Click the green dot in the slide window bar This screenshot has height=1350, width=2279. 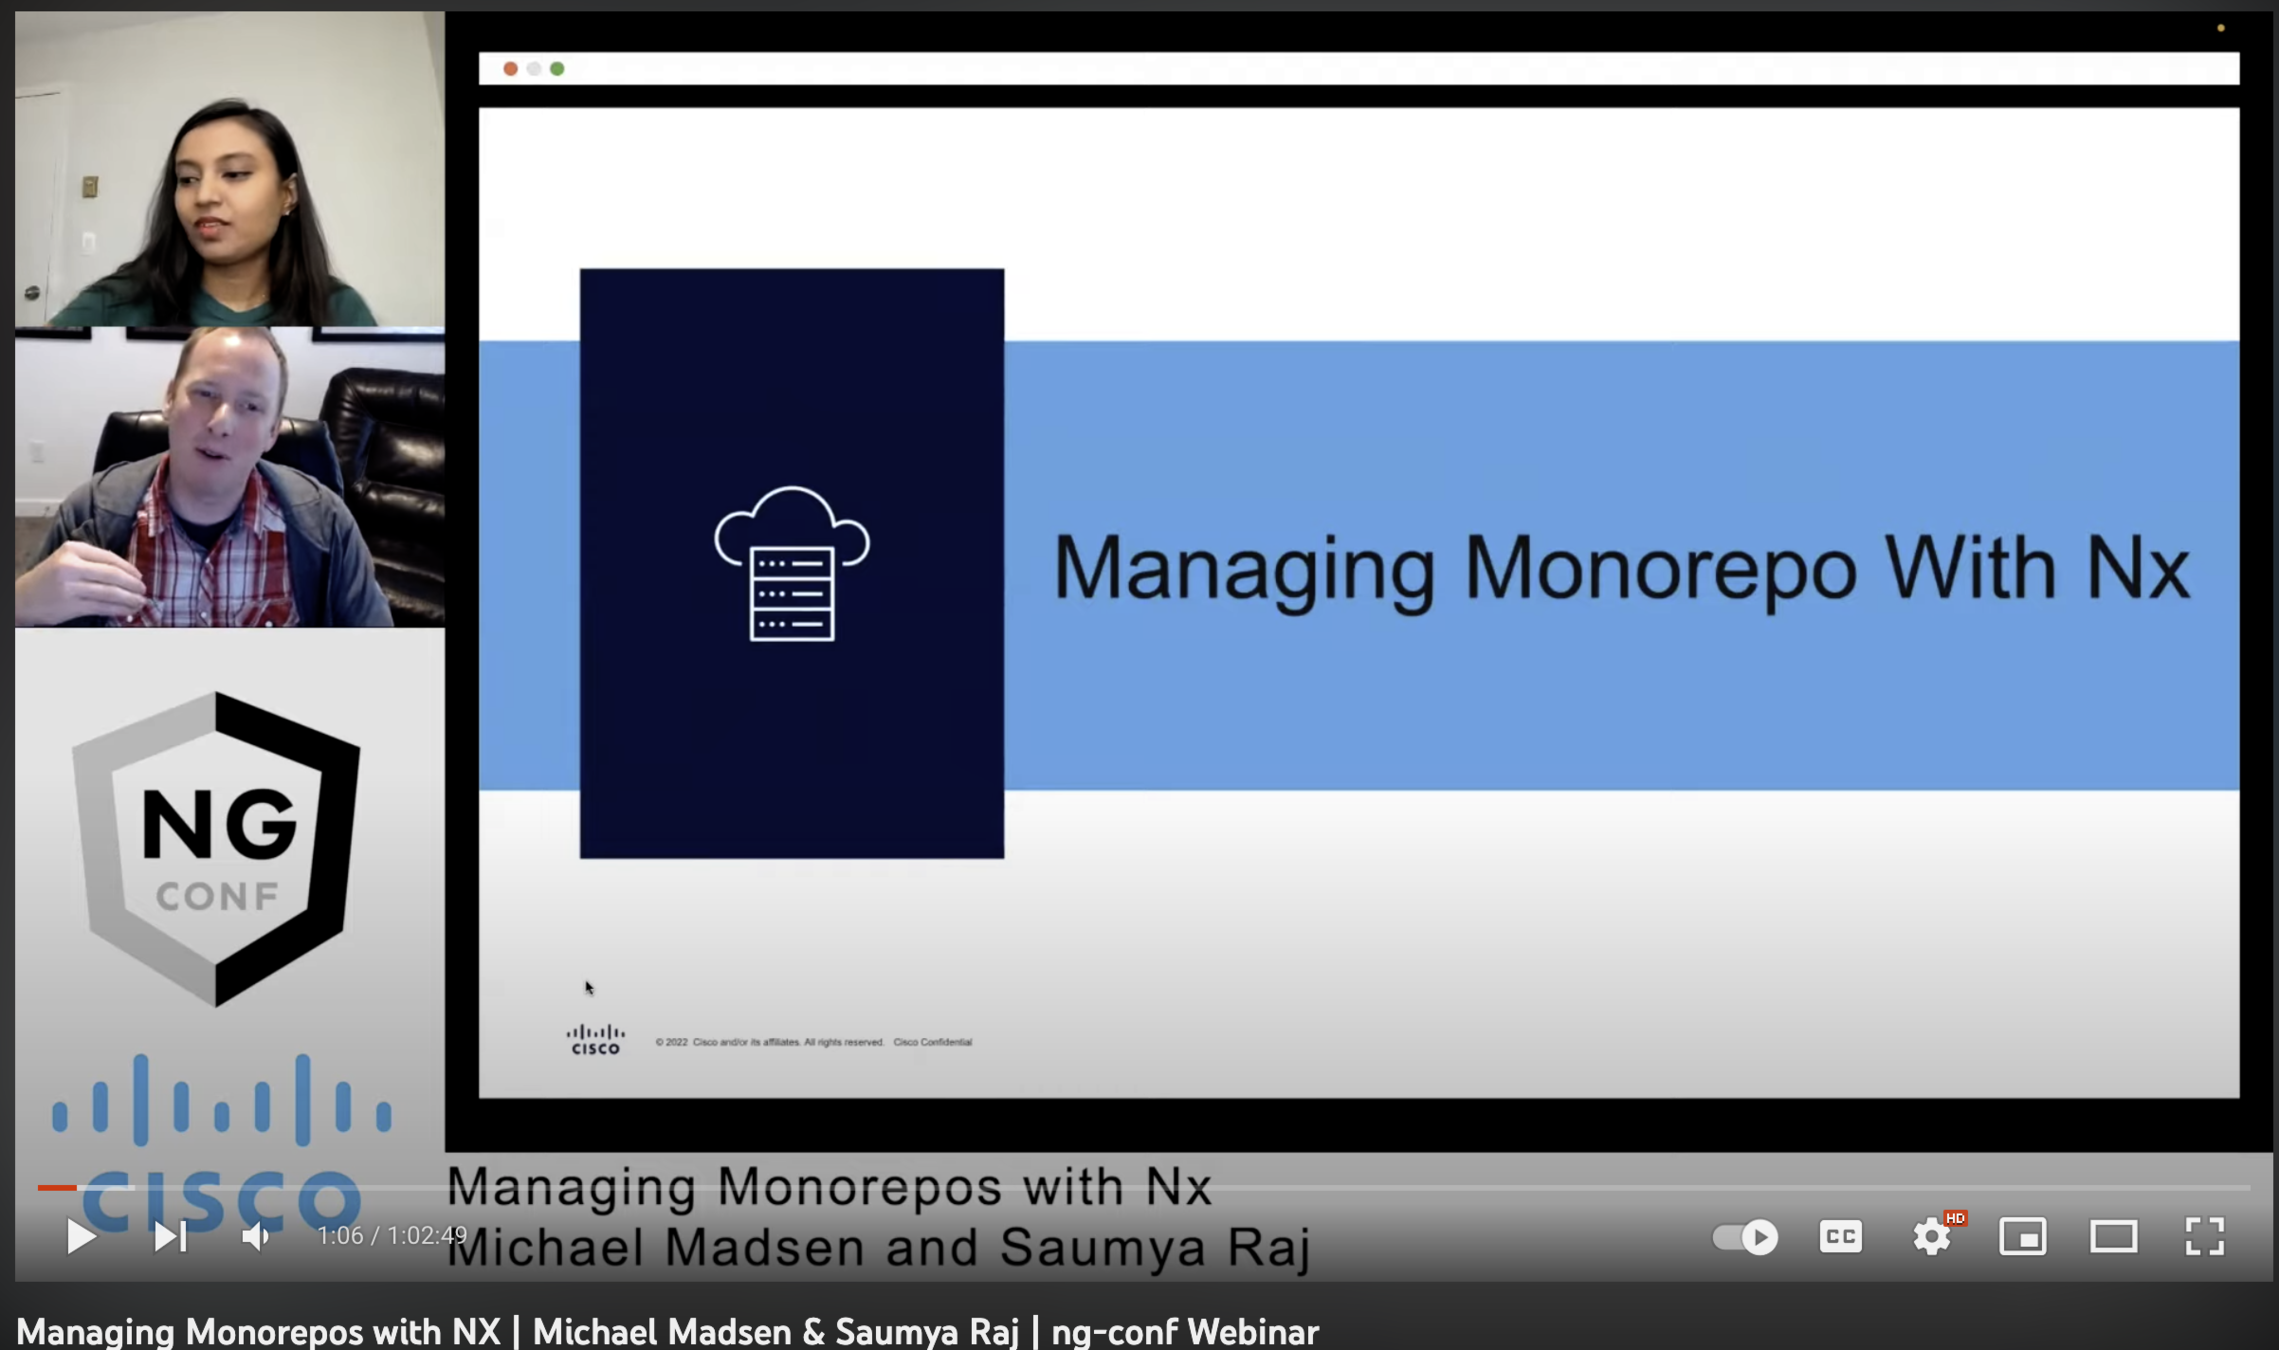pos(557,69)
